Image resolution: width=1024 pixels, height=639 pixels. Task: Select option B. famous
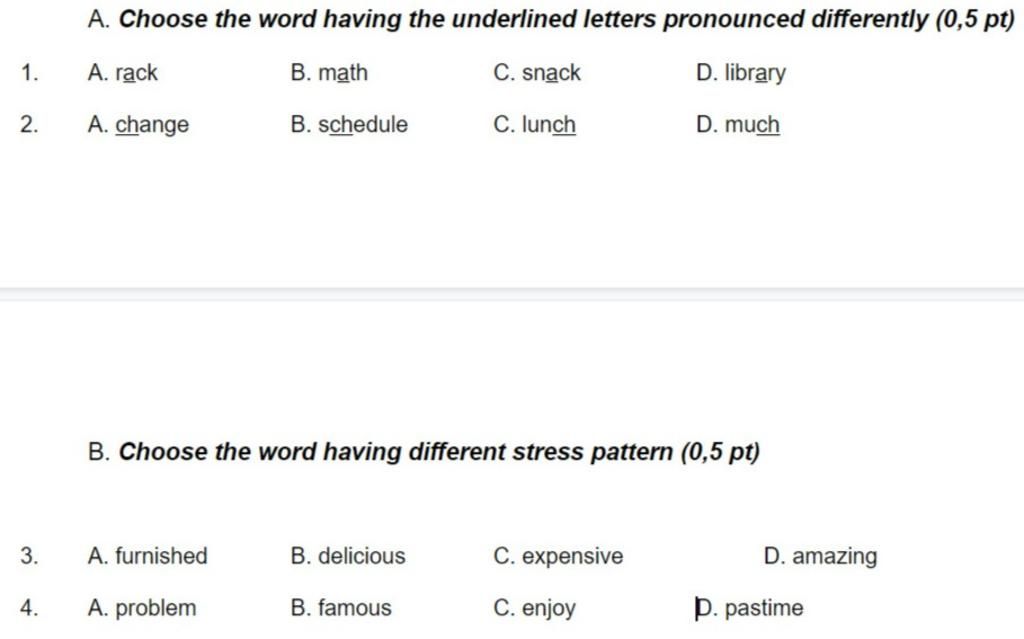click(x=341, y=608)
